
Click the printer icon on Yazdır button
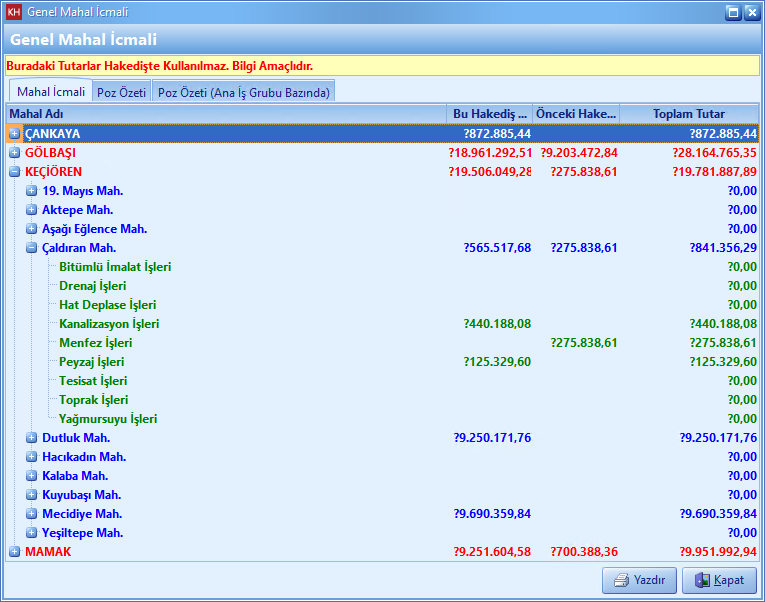(621, 580)
